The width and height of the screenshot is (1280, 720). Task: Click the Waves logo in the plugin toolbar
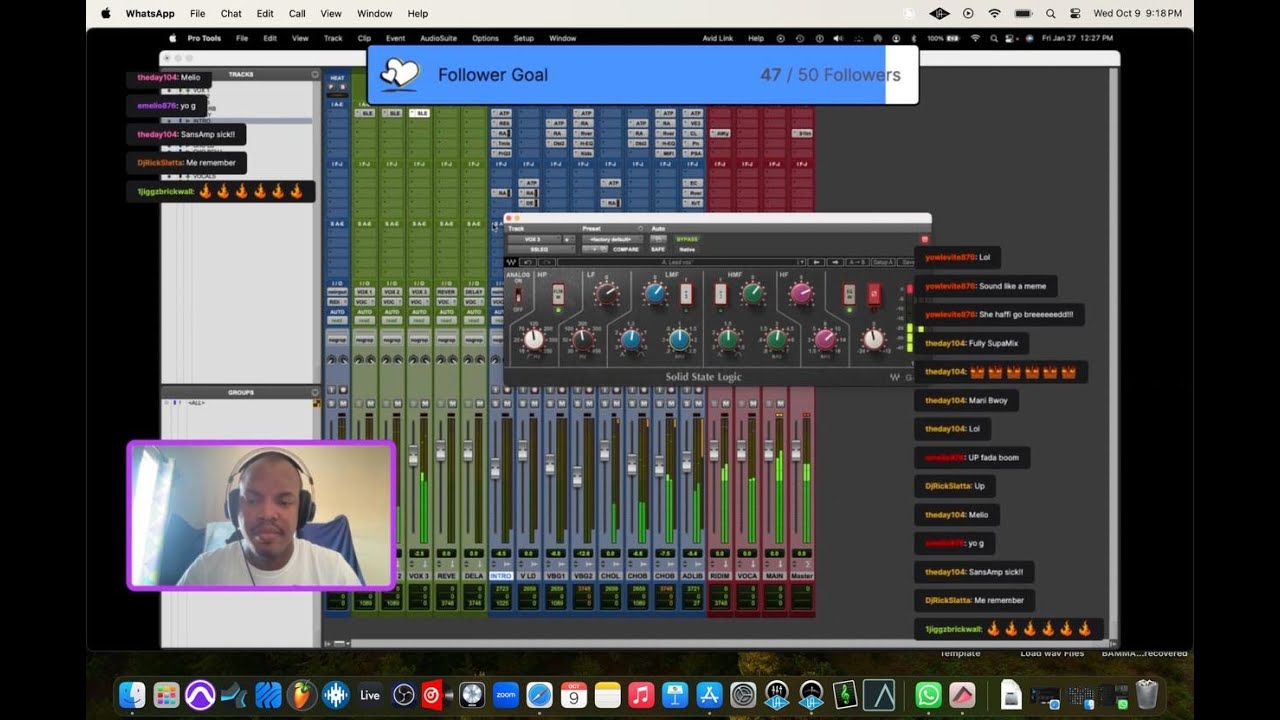(x=511, y=262)
